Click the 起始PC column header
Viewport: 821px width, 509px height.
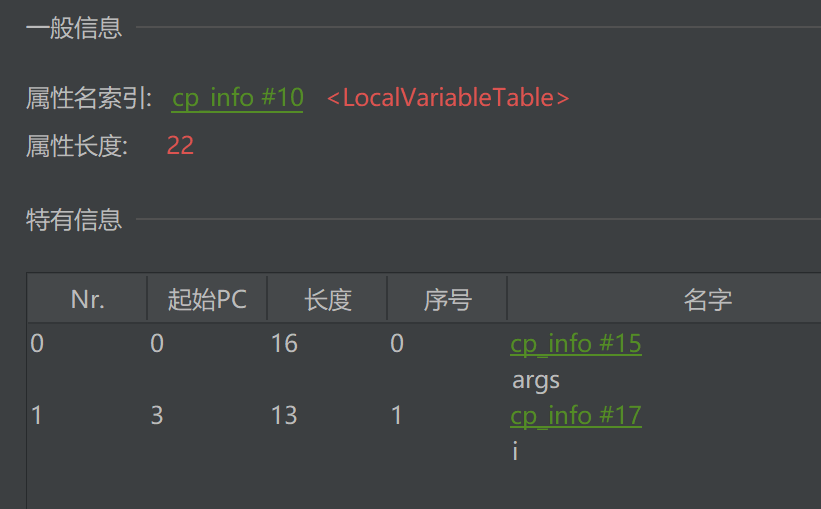click(x=207, y=300)
